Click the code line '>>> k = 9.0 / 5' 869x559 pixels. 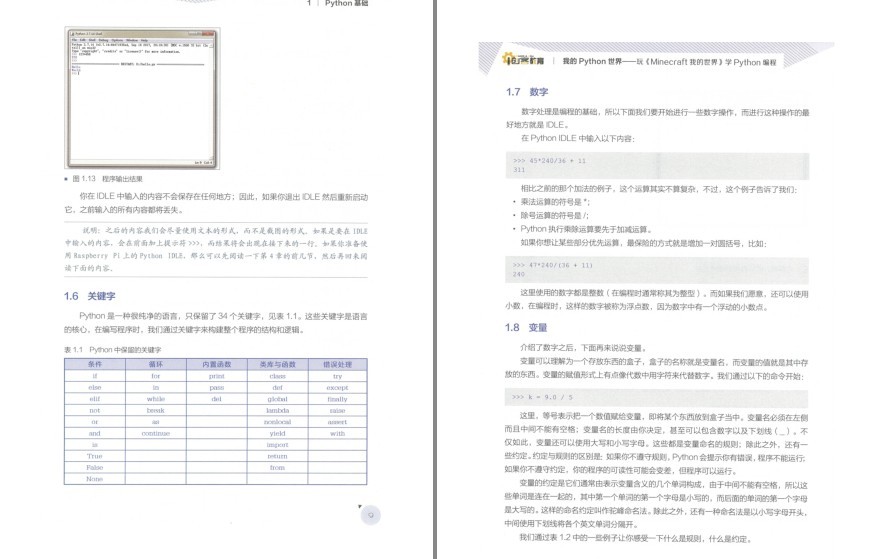coord(543,397)
